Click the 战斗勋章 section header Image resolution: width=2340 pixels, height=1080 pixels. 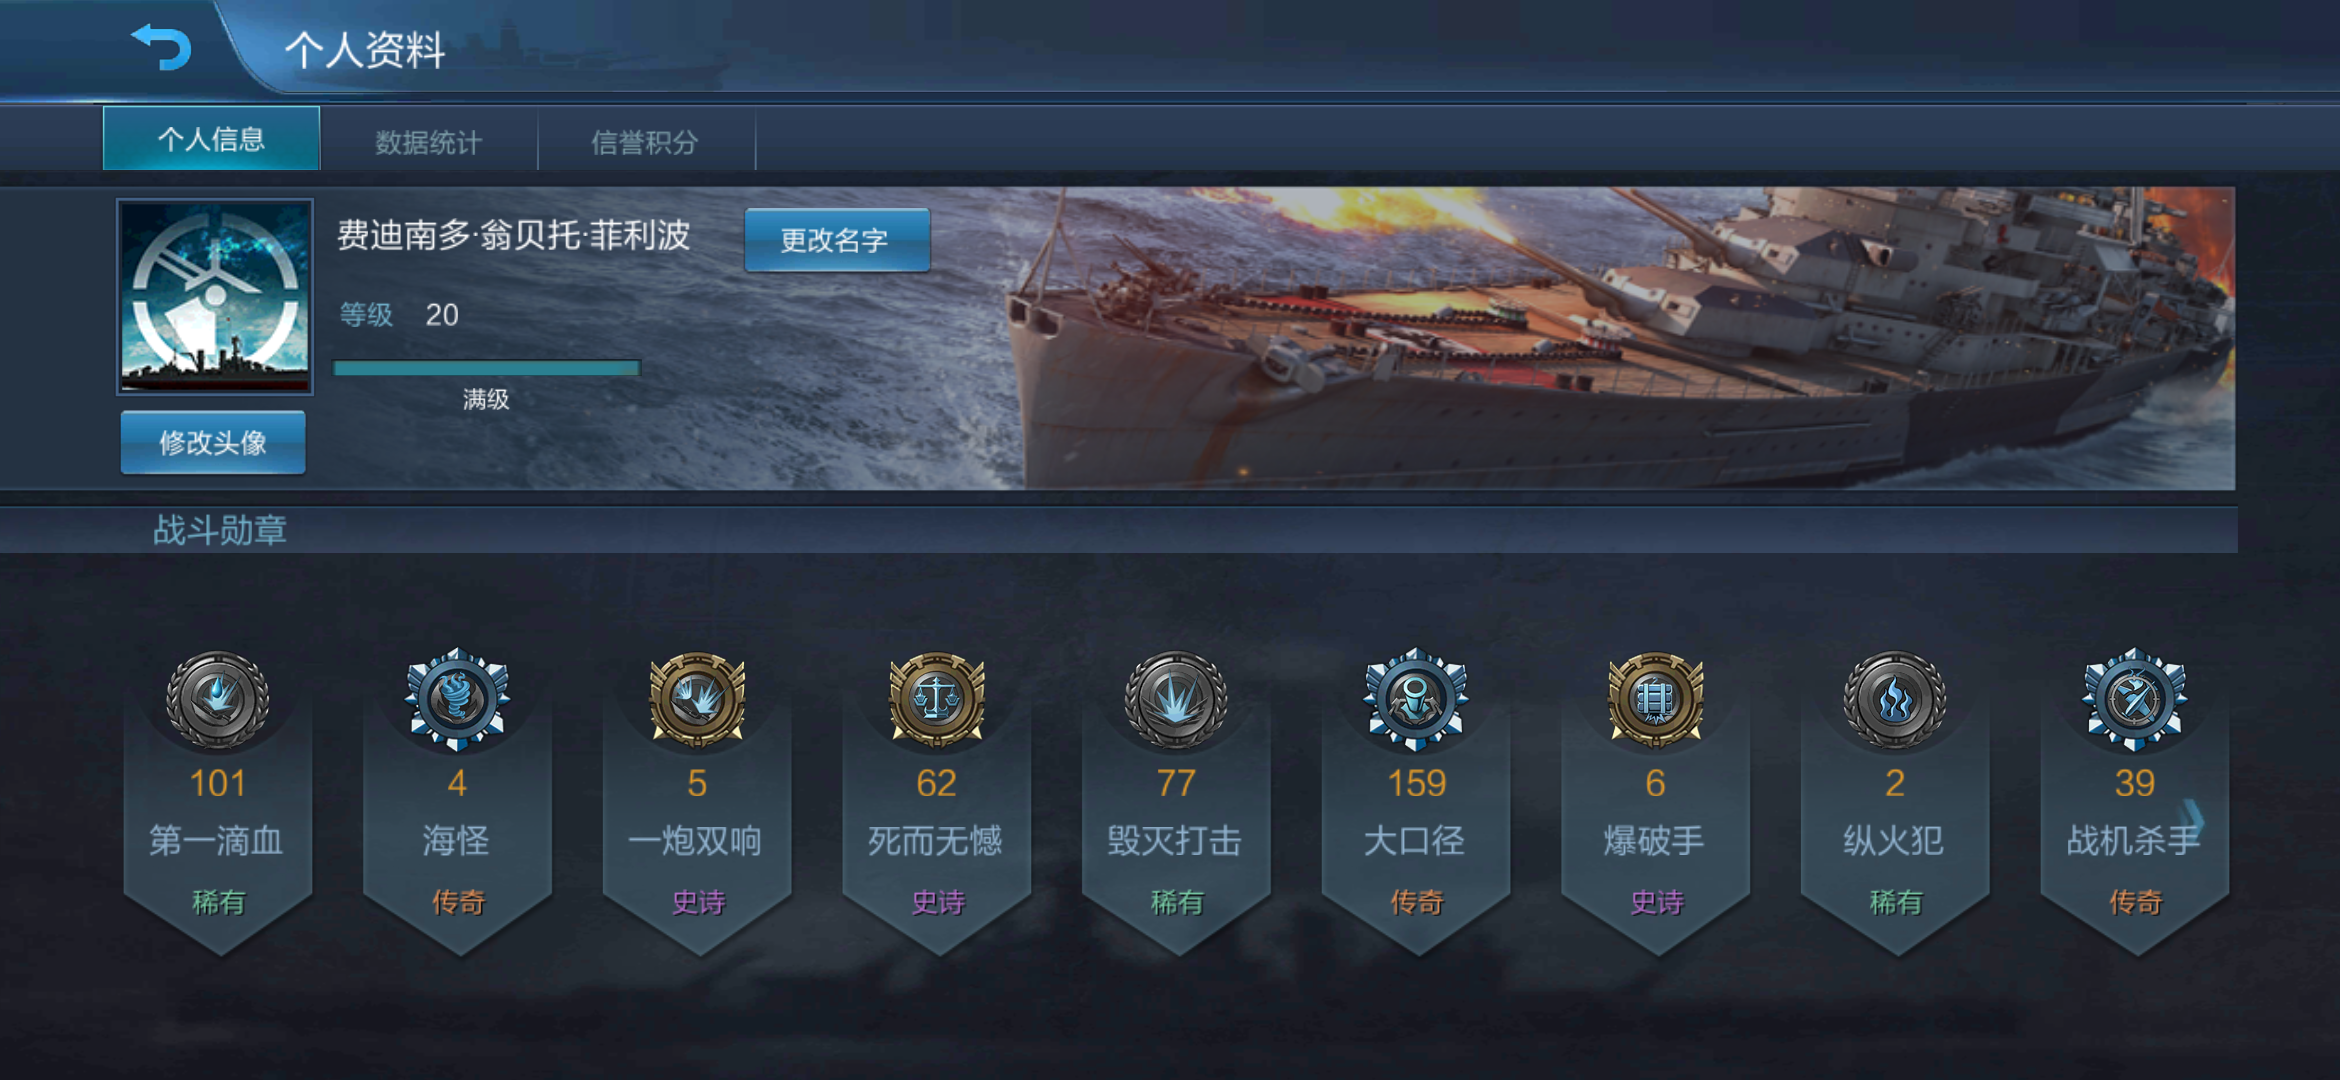point(219,530)
